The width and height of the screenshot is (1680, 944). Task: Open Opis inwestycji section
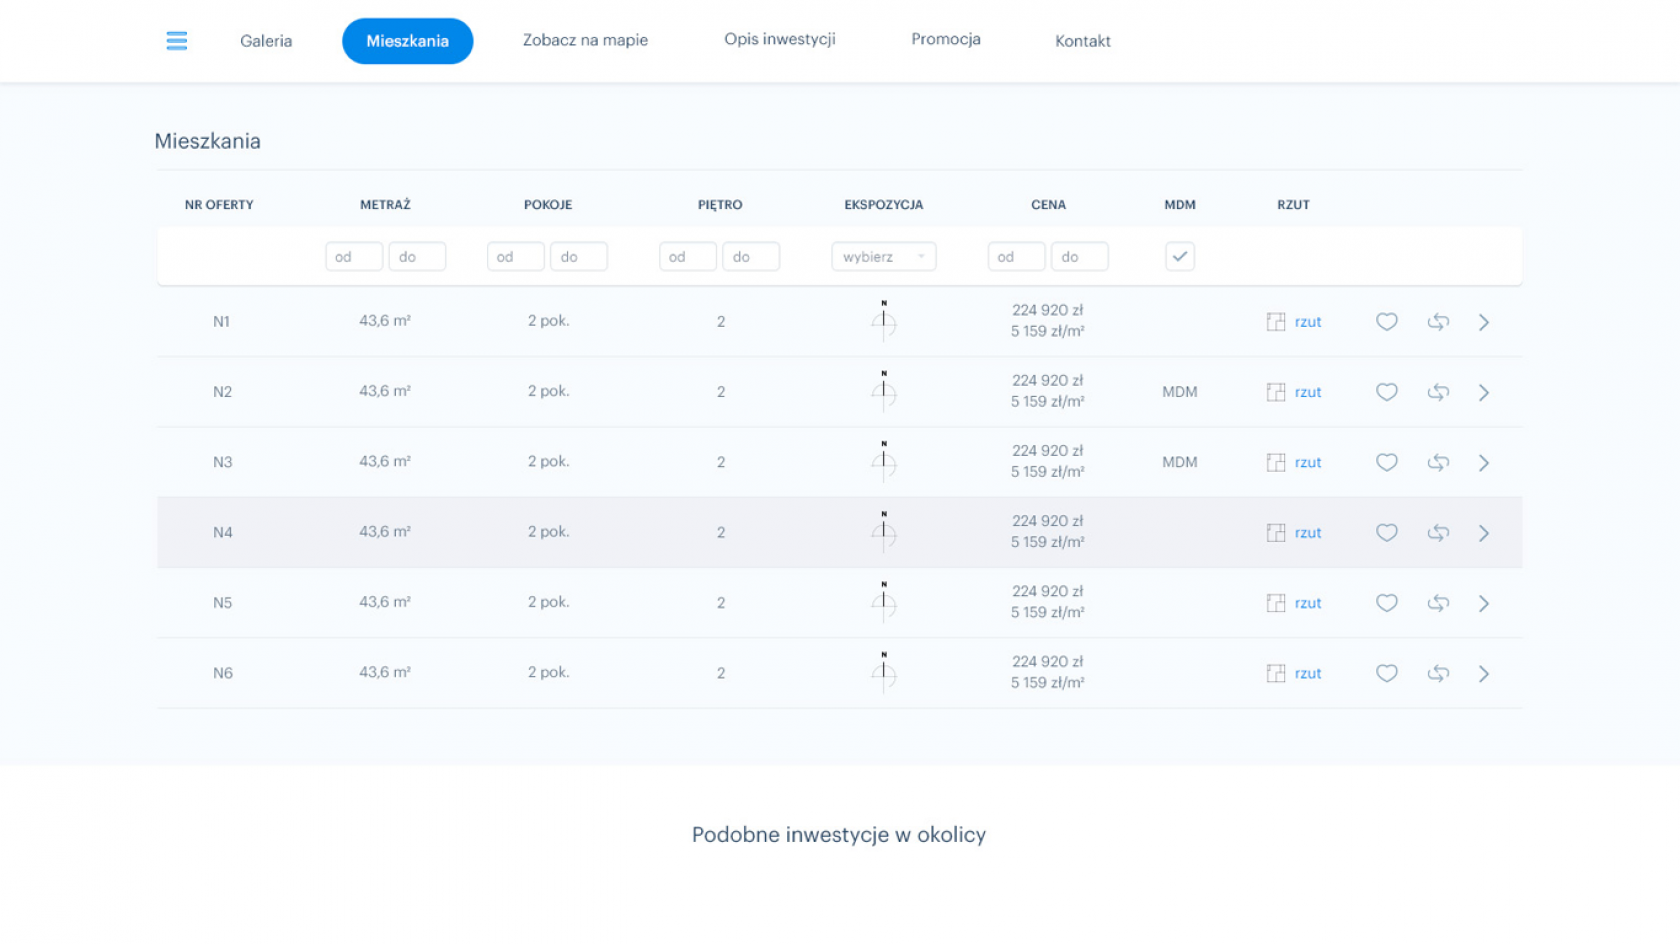pyautogui.click(x=780, y=39)
